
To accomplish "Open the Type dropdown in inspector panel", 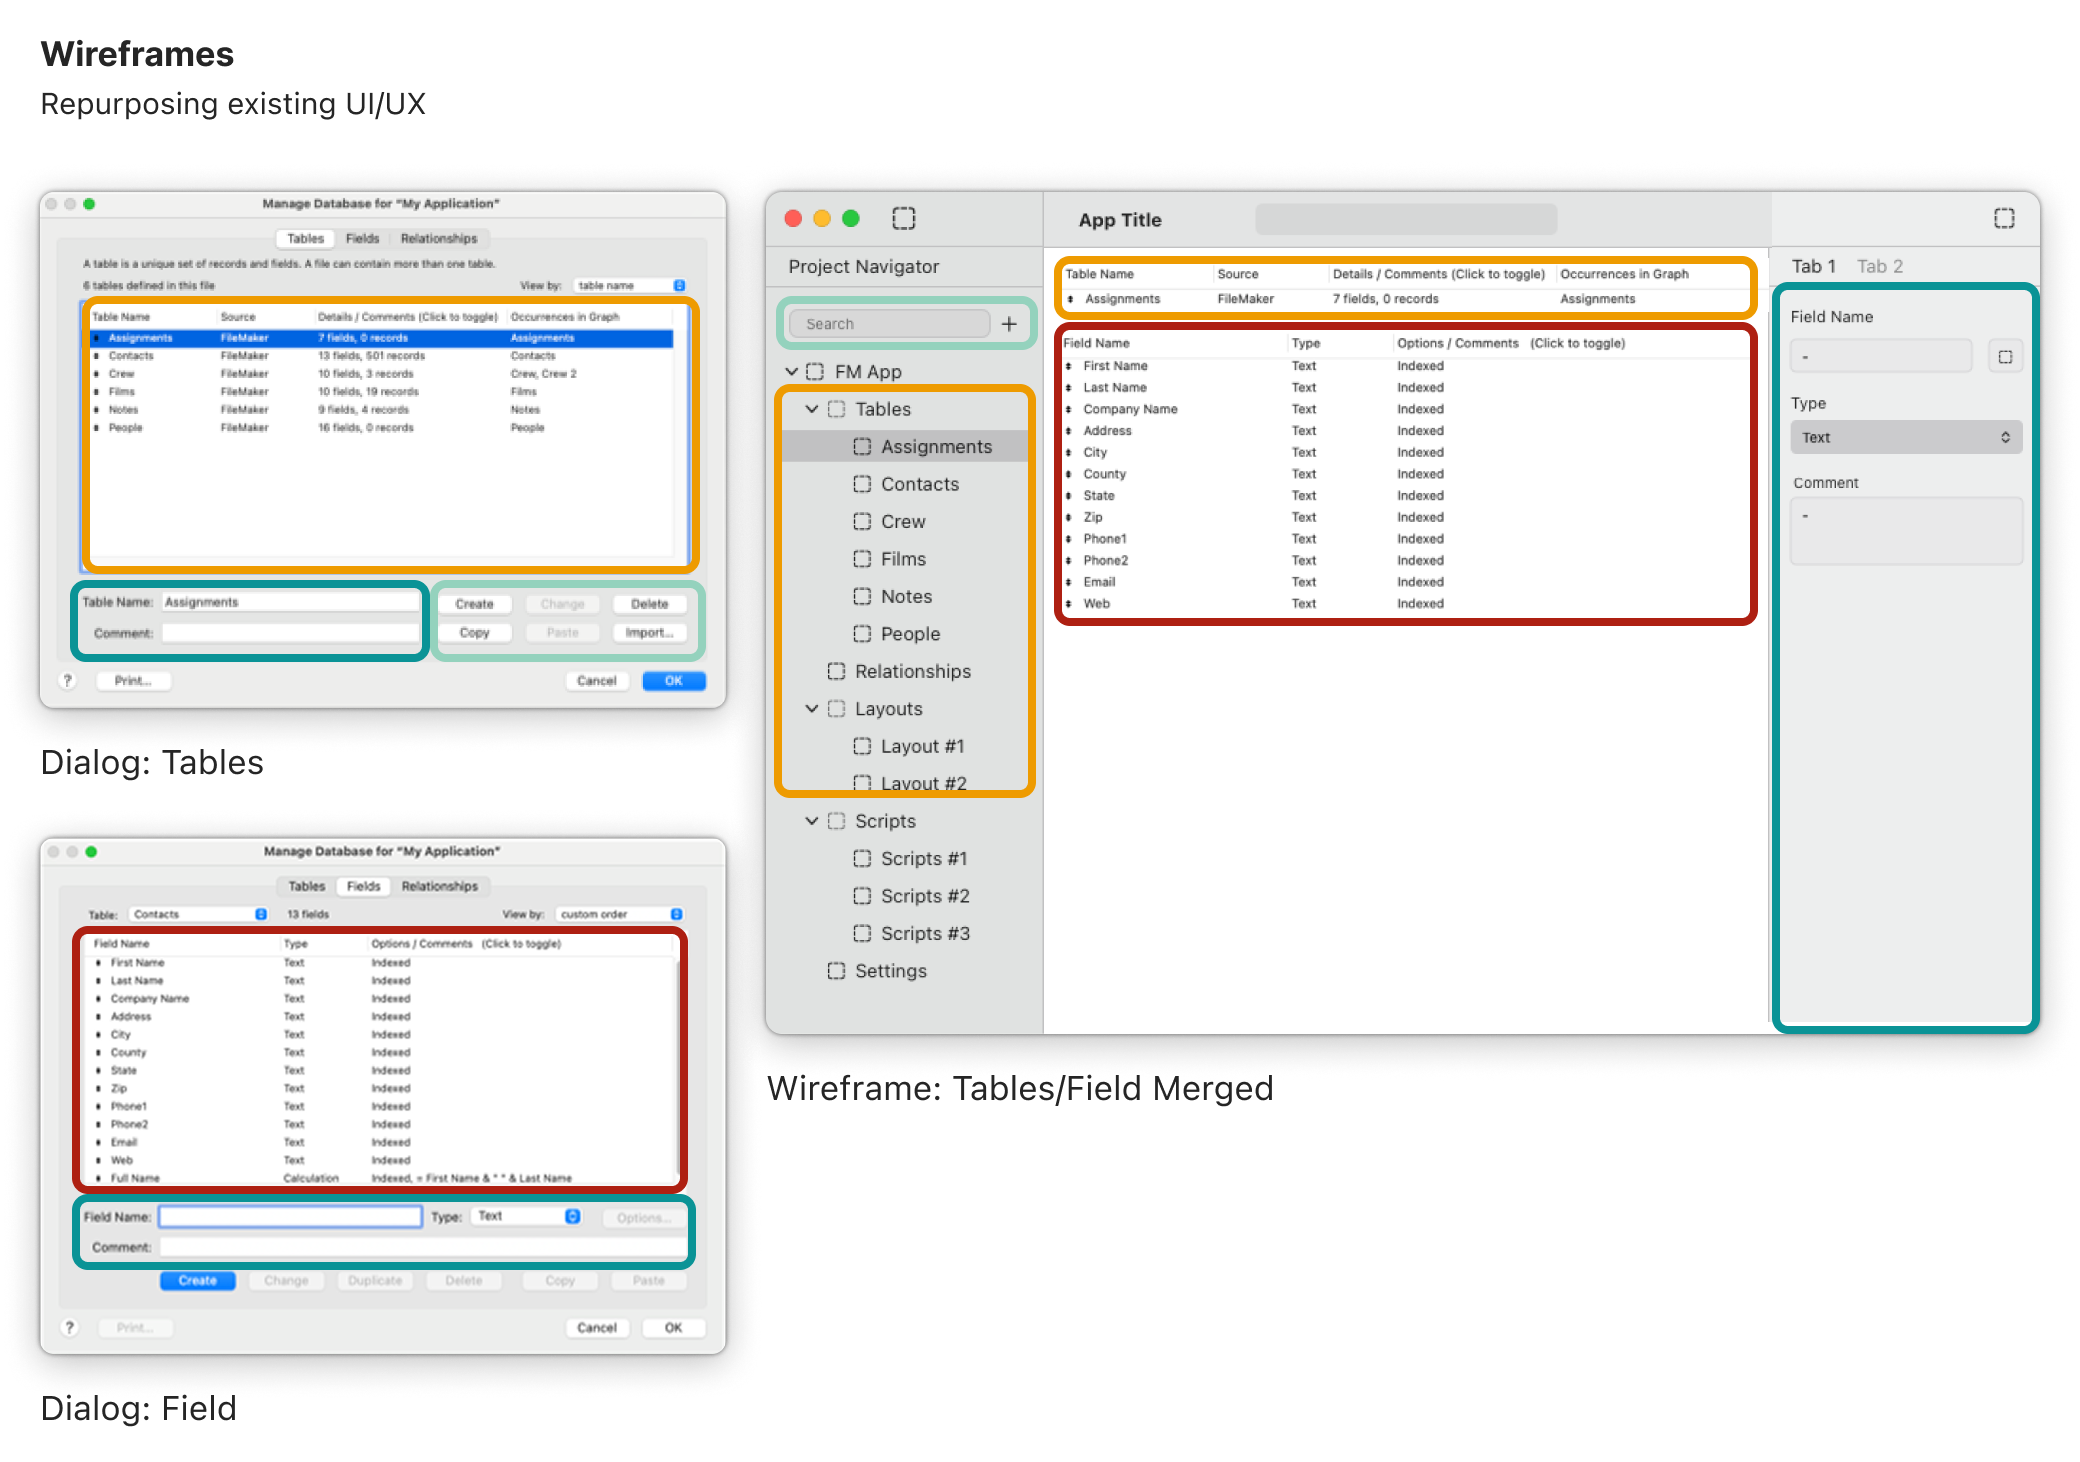I will pyautogui.click(x=1906, y=437).
